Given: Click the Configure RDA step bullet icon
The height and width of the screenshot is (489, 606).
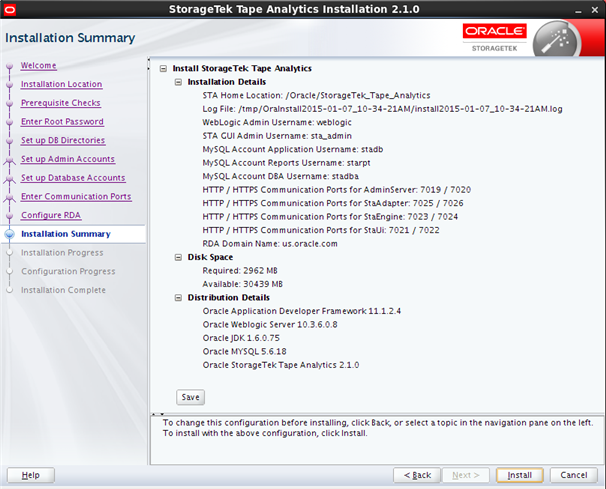Looking at the screenshot, I should pos(10,216).
